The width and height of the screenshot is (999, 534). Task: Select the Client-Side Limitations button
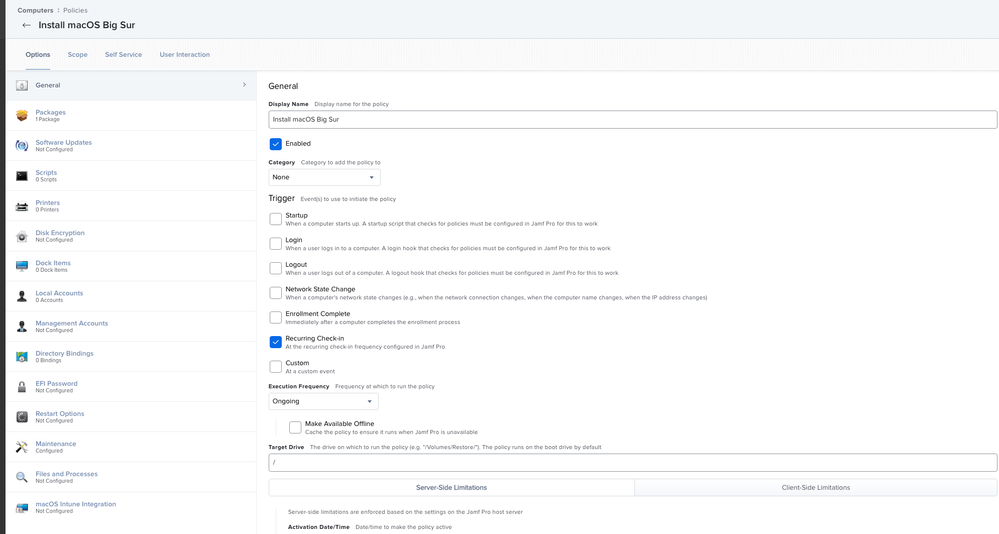point(816,487)
